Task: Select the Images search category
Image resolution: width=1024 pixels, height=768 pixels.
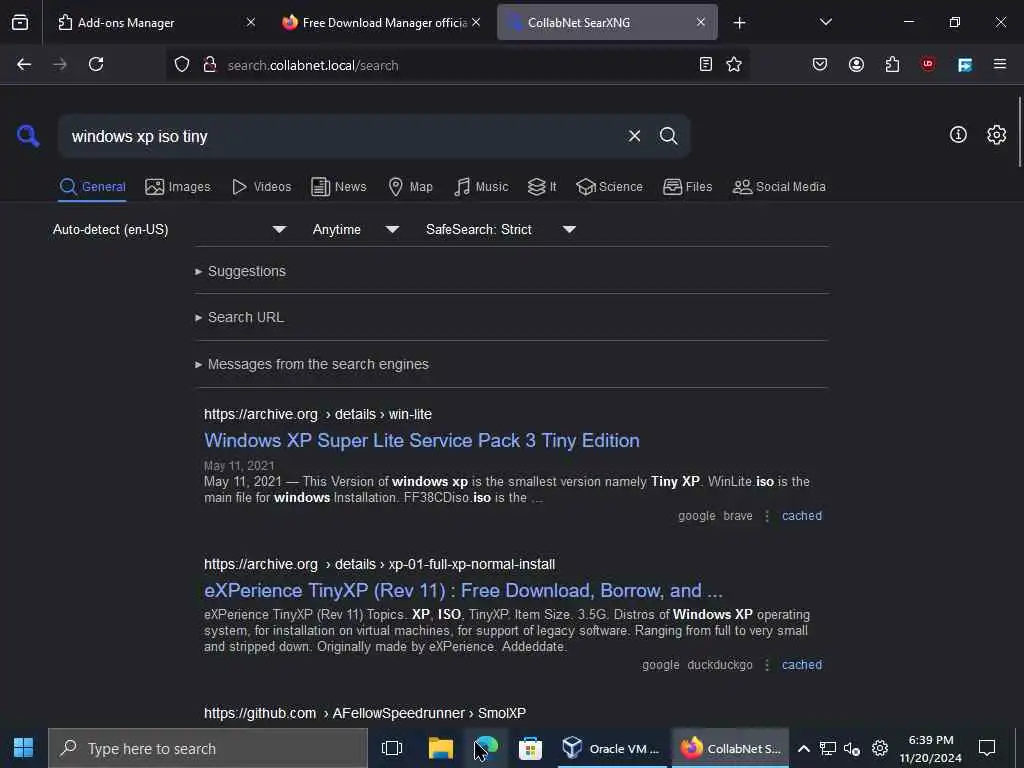Action: (x=178, y=187)
